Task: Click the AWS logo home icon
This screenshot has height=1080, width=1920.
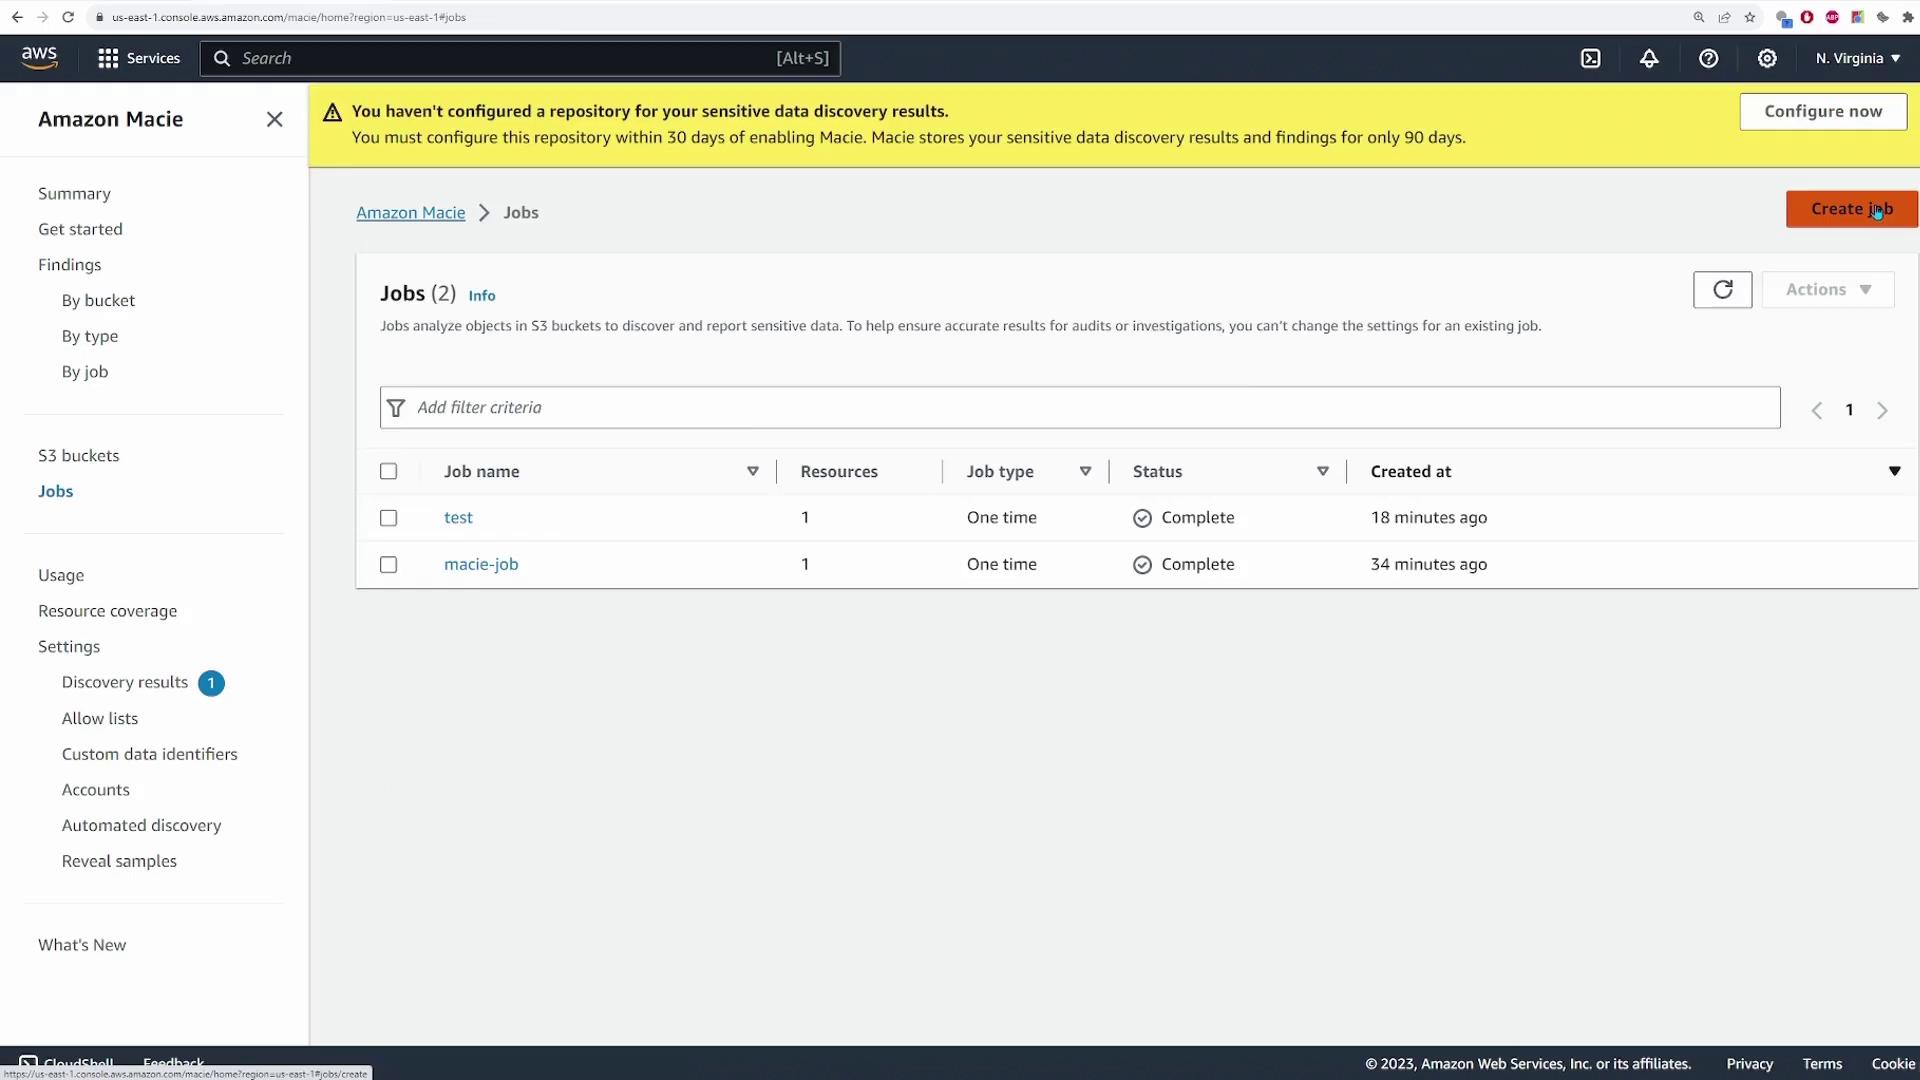Action: (40, 58)
